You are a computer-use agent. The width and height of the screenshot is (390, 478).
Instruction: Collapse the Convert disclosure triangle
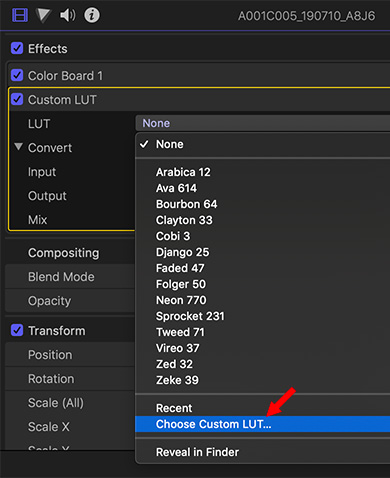pos(19,147)
